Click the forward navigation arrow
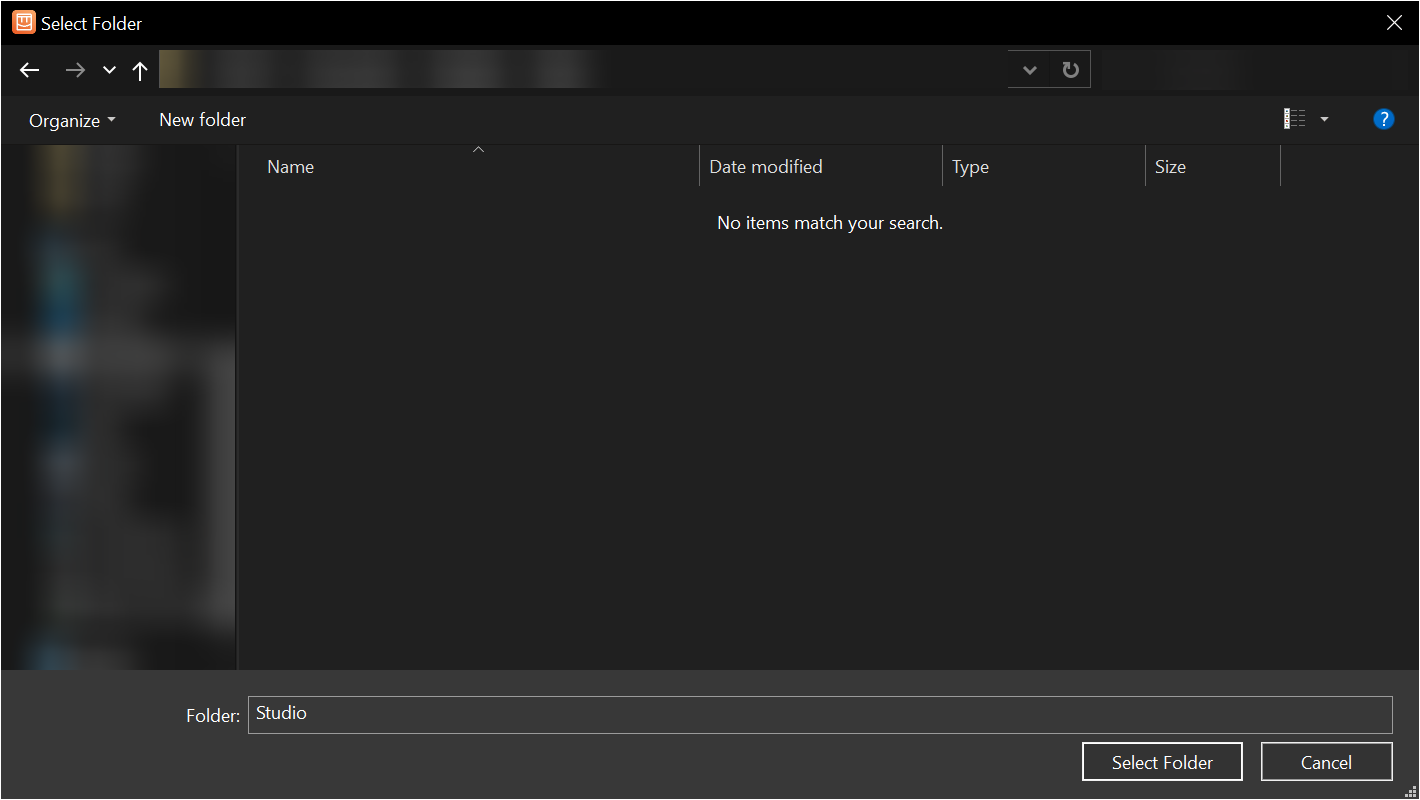Viewport: 1420px width, 800px height. pos(75,70)
